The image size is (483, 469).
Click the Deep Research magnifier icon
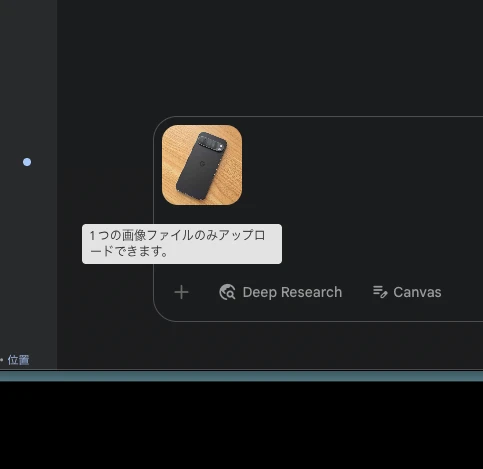point(227,292)
